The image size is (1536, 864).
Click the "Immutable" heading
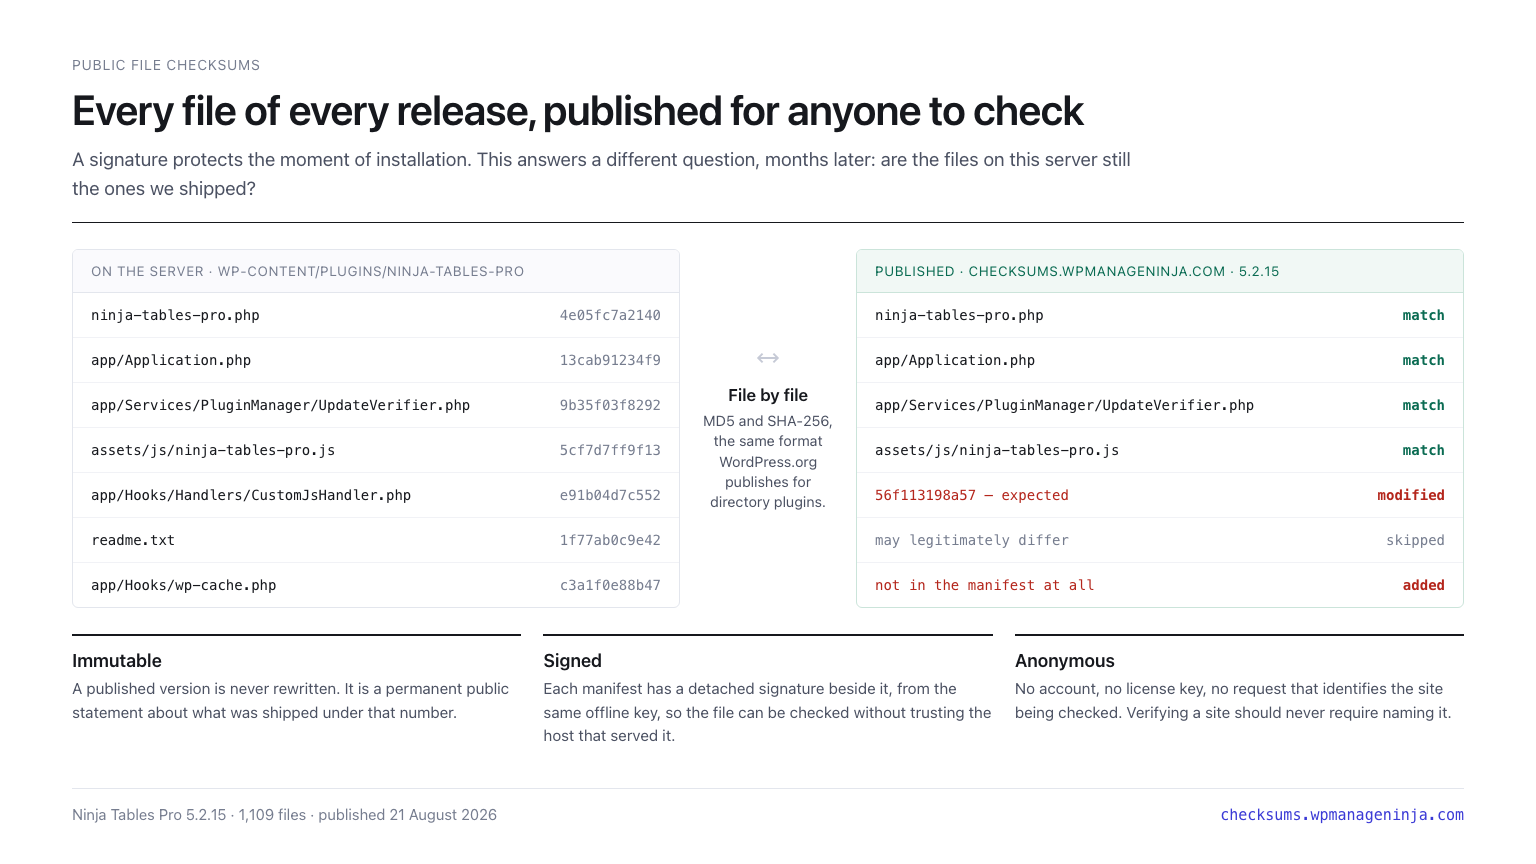pyautogui.click(x=117, y=661)
